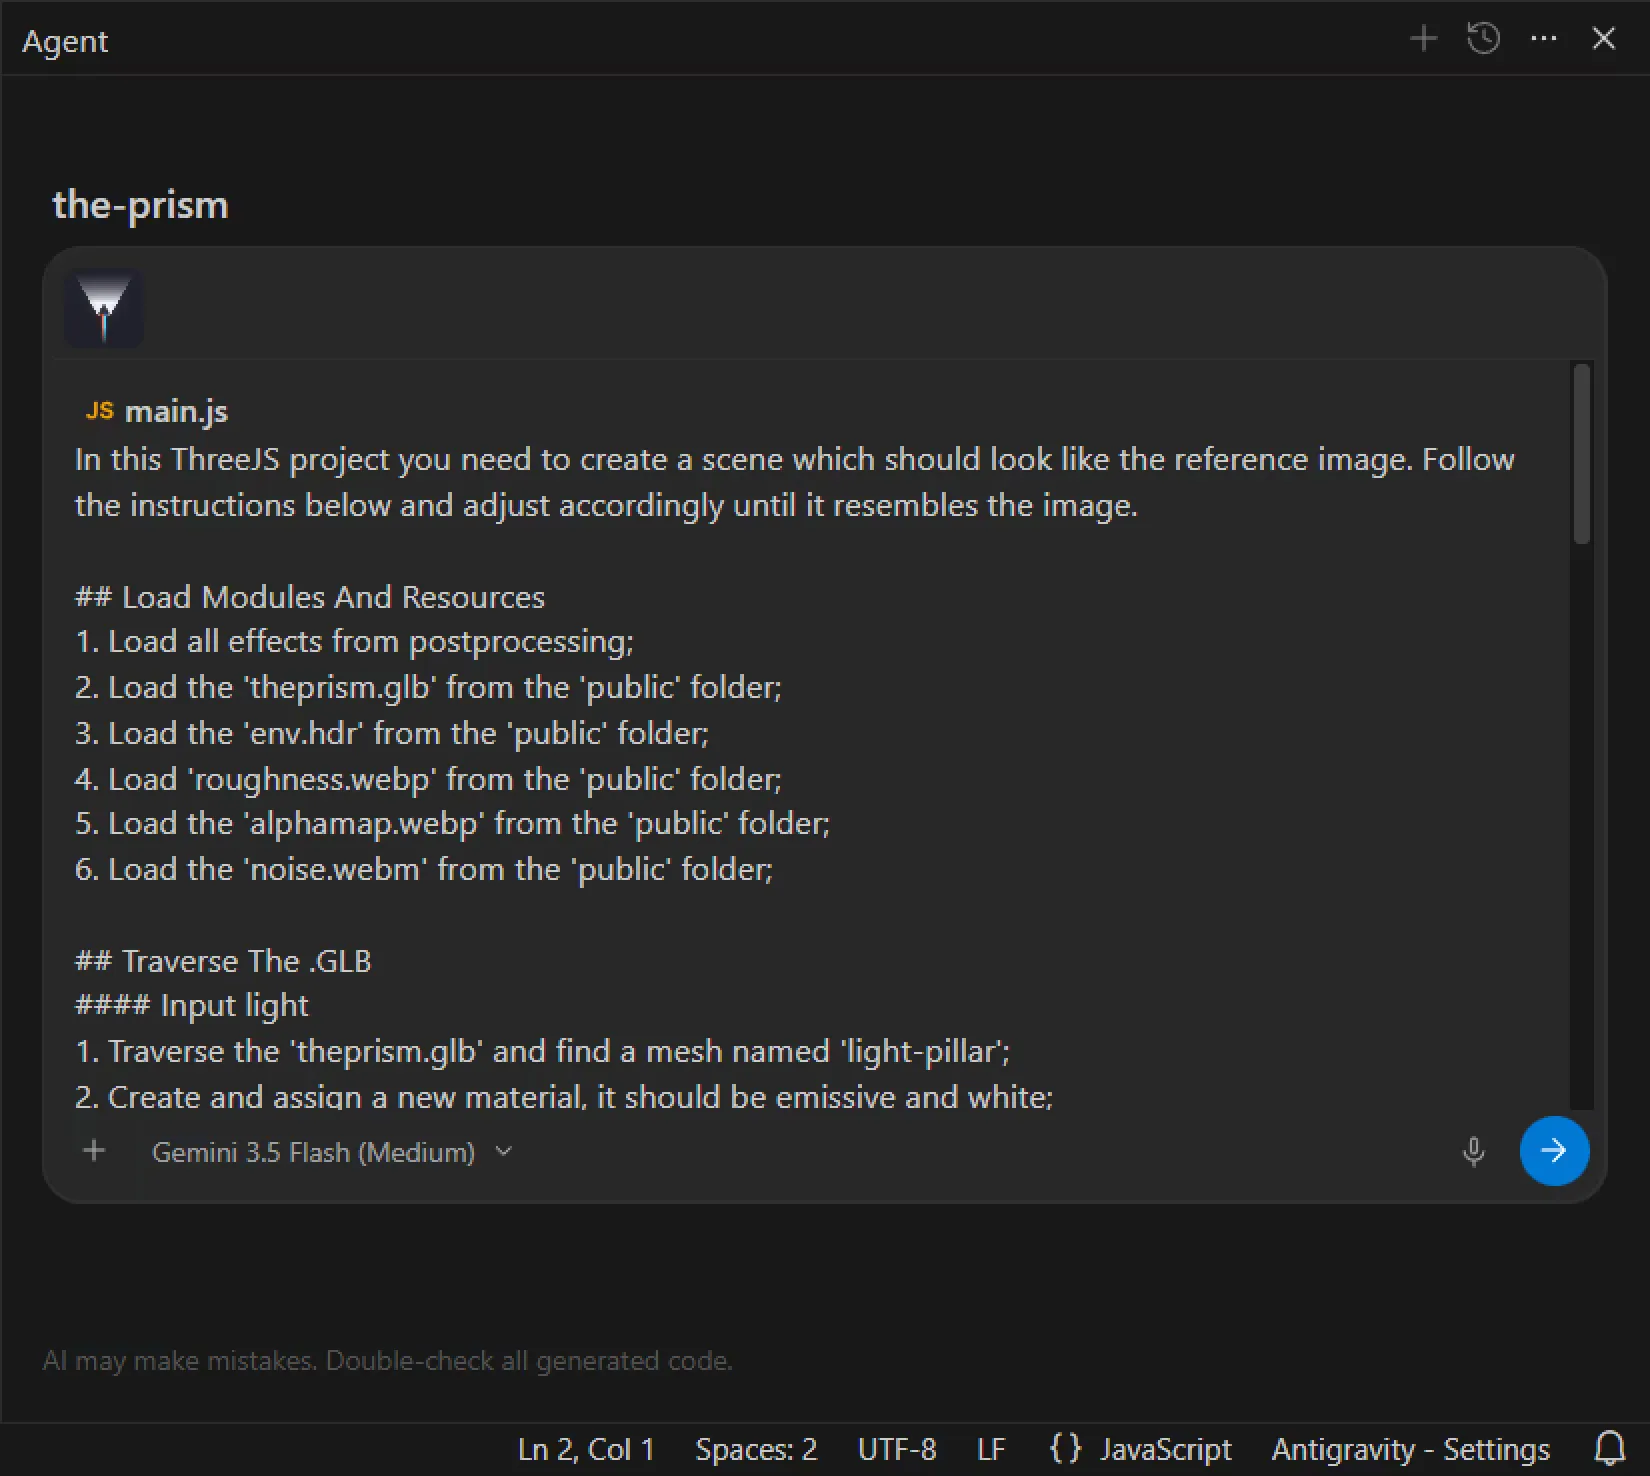The width and height of the screenshot is (1650, 1476).
Task: Change indentation via Spaces: 2
Action: click(x=756, y=1449)
